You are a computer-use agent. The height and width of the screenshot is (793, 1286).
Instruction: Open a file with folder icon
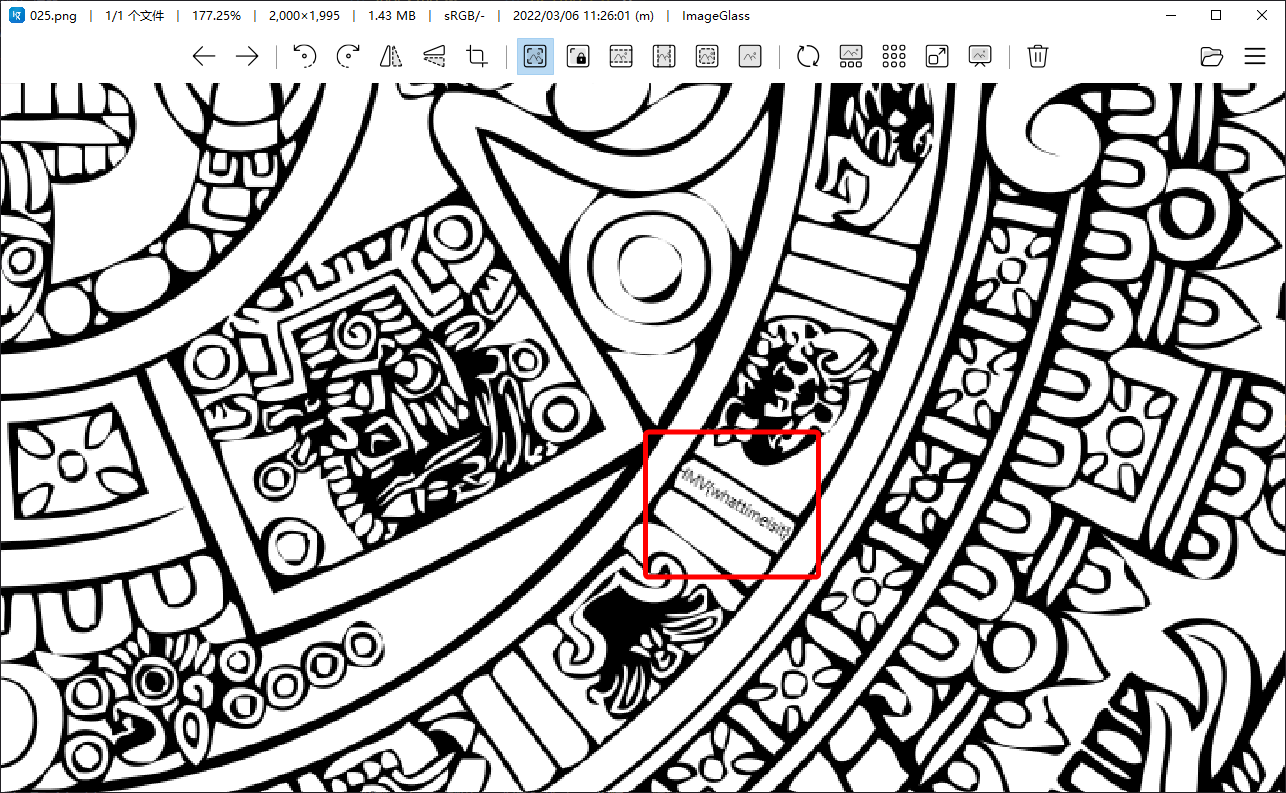[x=1212, y=56]
